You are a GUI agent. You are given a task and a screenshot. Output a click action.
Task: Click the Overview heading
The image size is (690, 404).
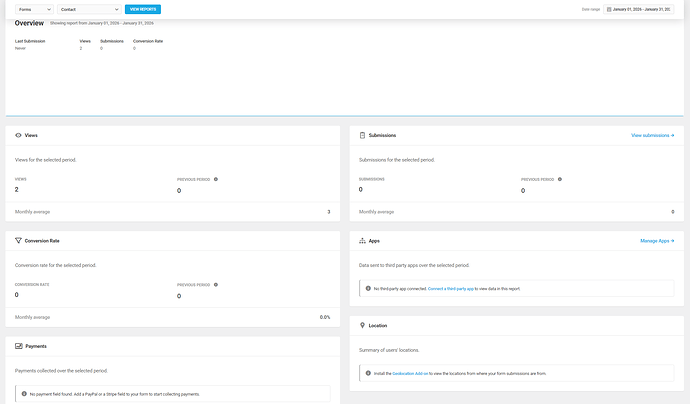coord(29,23)
